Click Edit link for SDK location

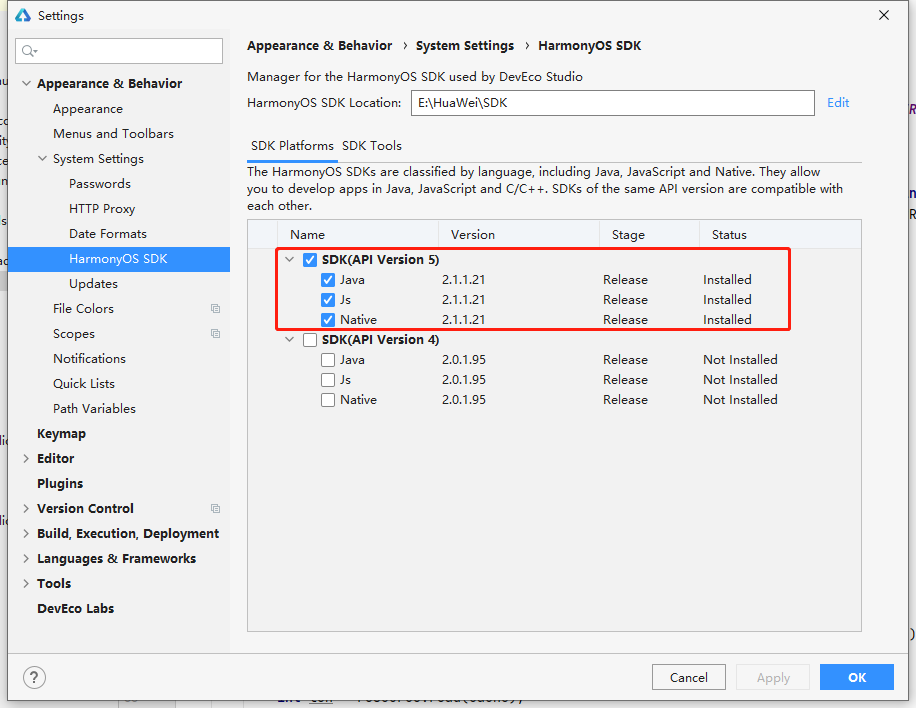(838, 103)
